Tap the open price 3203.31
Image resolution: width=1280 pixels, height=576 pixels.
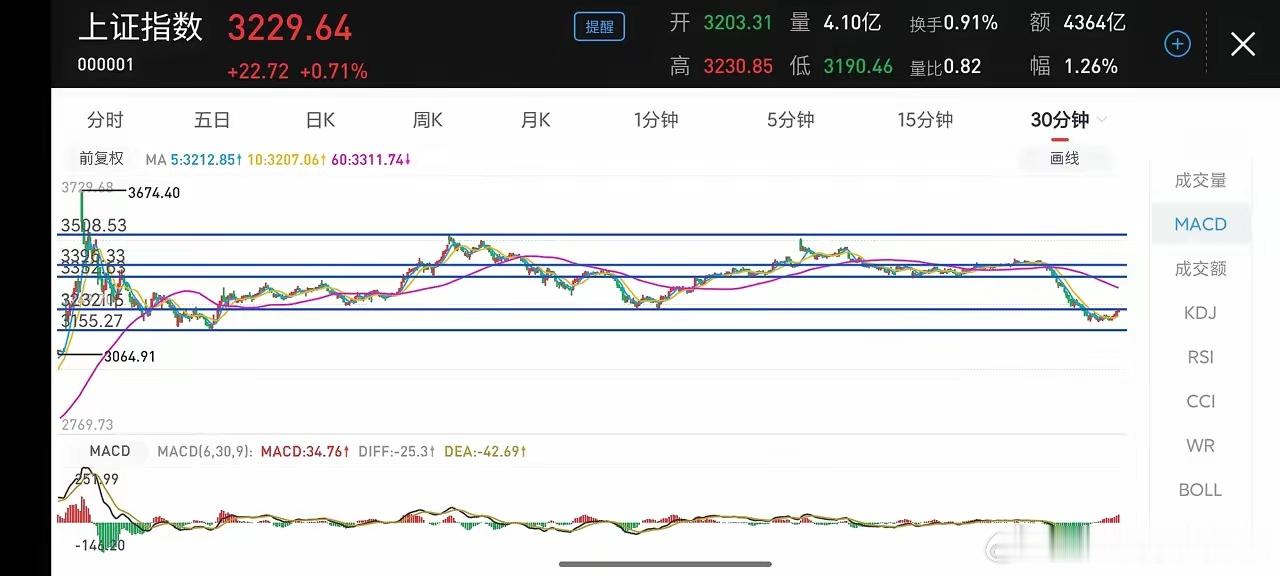click(737, 23)
